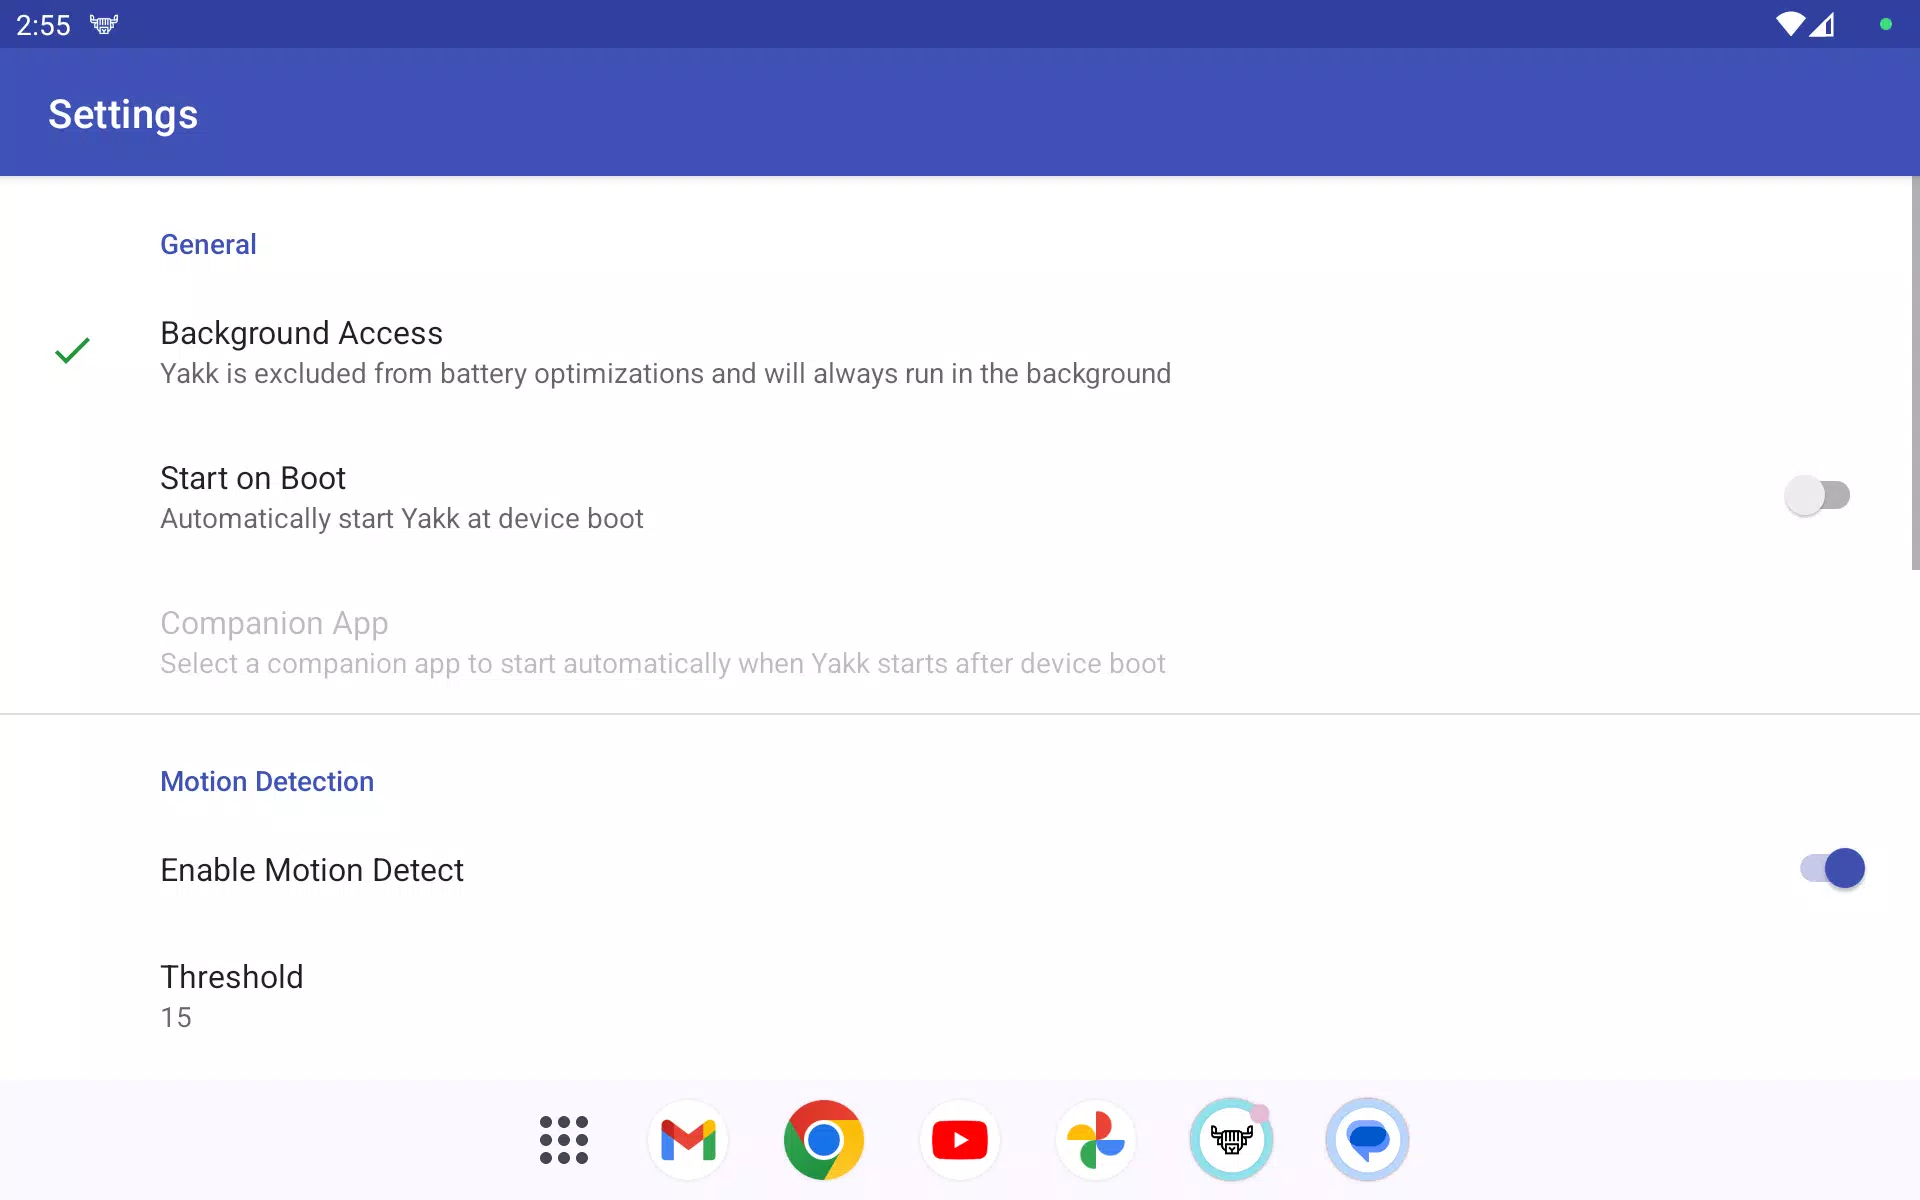Launch Messages from the dock
1920x1200 pixels.
pyautogui.click(x=1367, y=1140)
